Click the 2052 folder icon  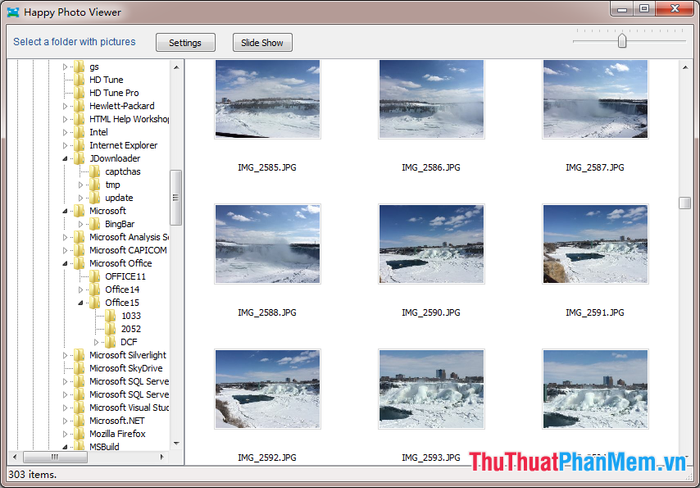pos(110,329)
